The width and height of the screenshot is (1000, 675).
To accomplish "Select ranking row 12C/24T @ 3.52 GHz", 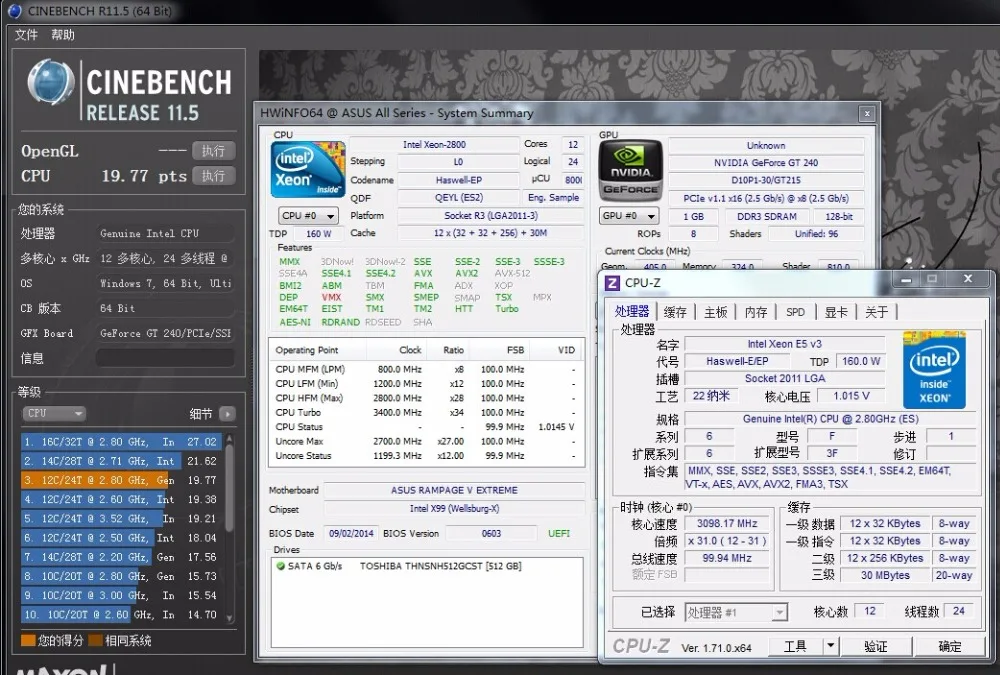I will point(121,518).
